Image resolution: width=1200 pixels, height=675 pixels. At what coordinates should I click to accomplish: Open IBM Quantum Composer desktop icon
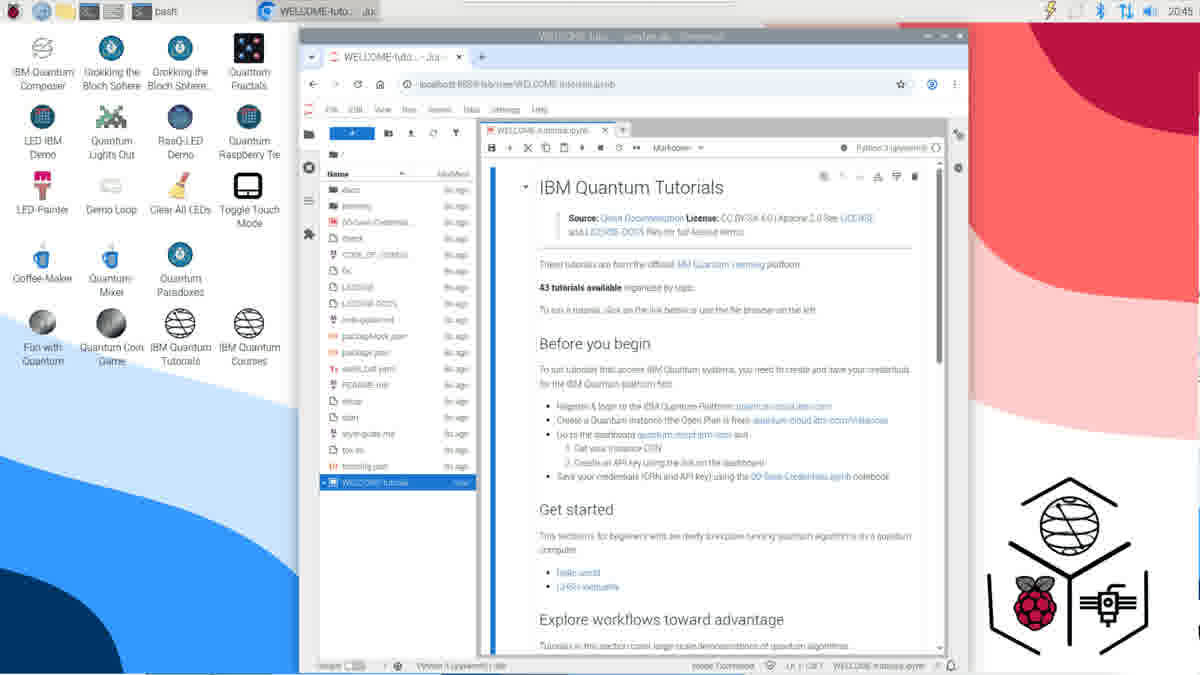coord(43,63)
